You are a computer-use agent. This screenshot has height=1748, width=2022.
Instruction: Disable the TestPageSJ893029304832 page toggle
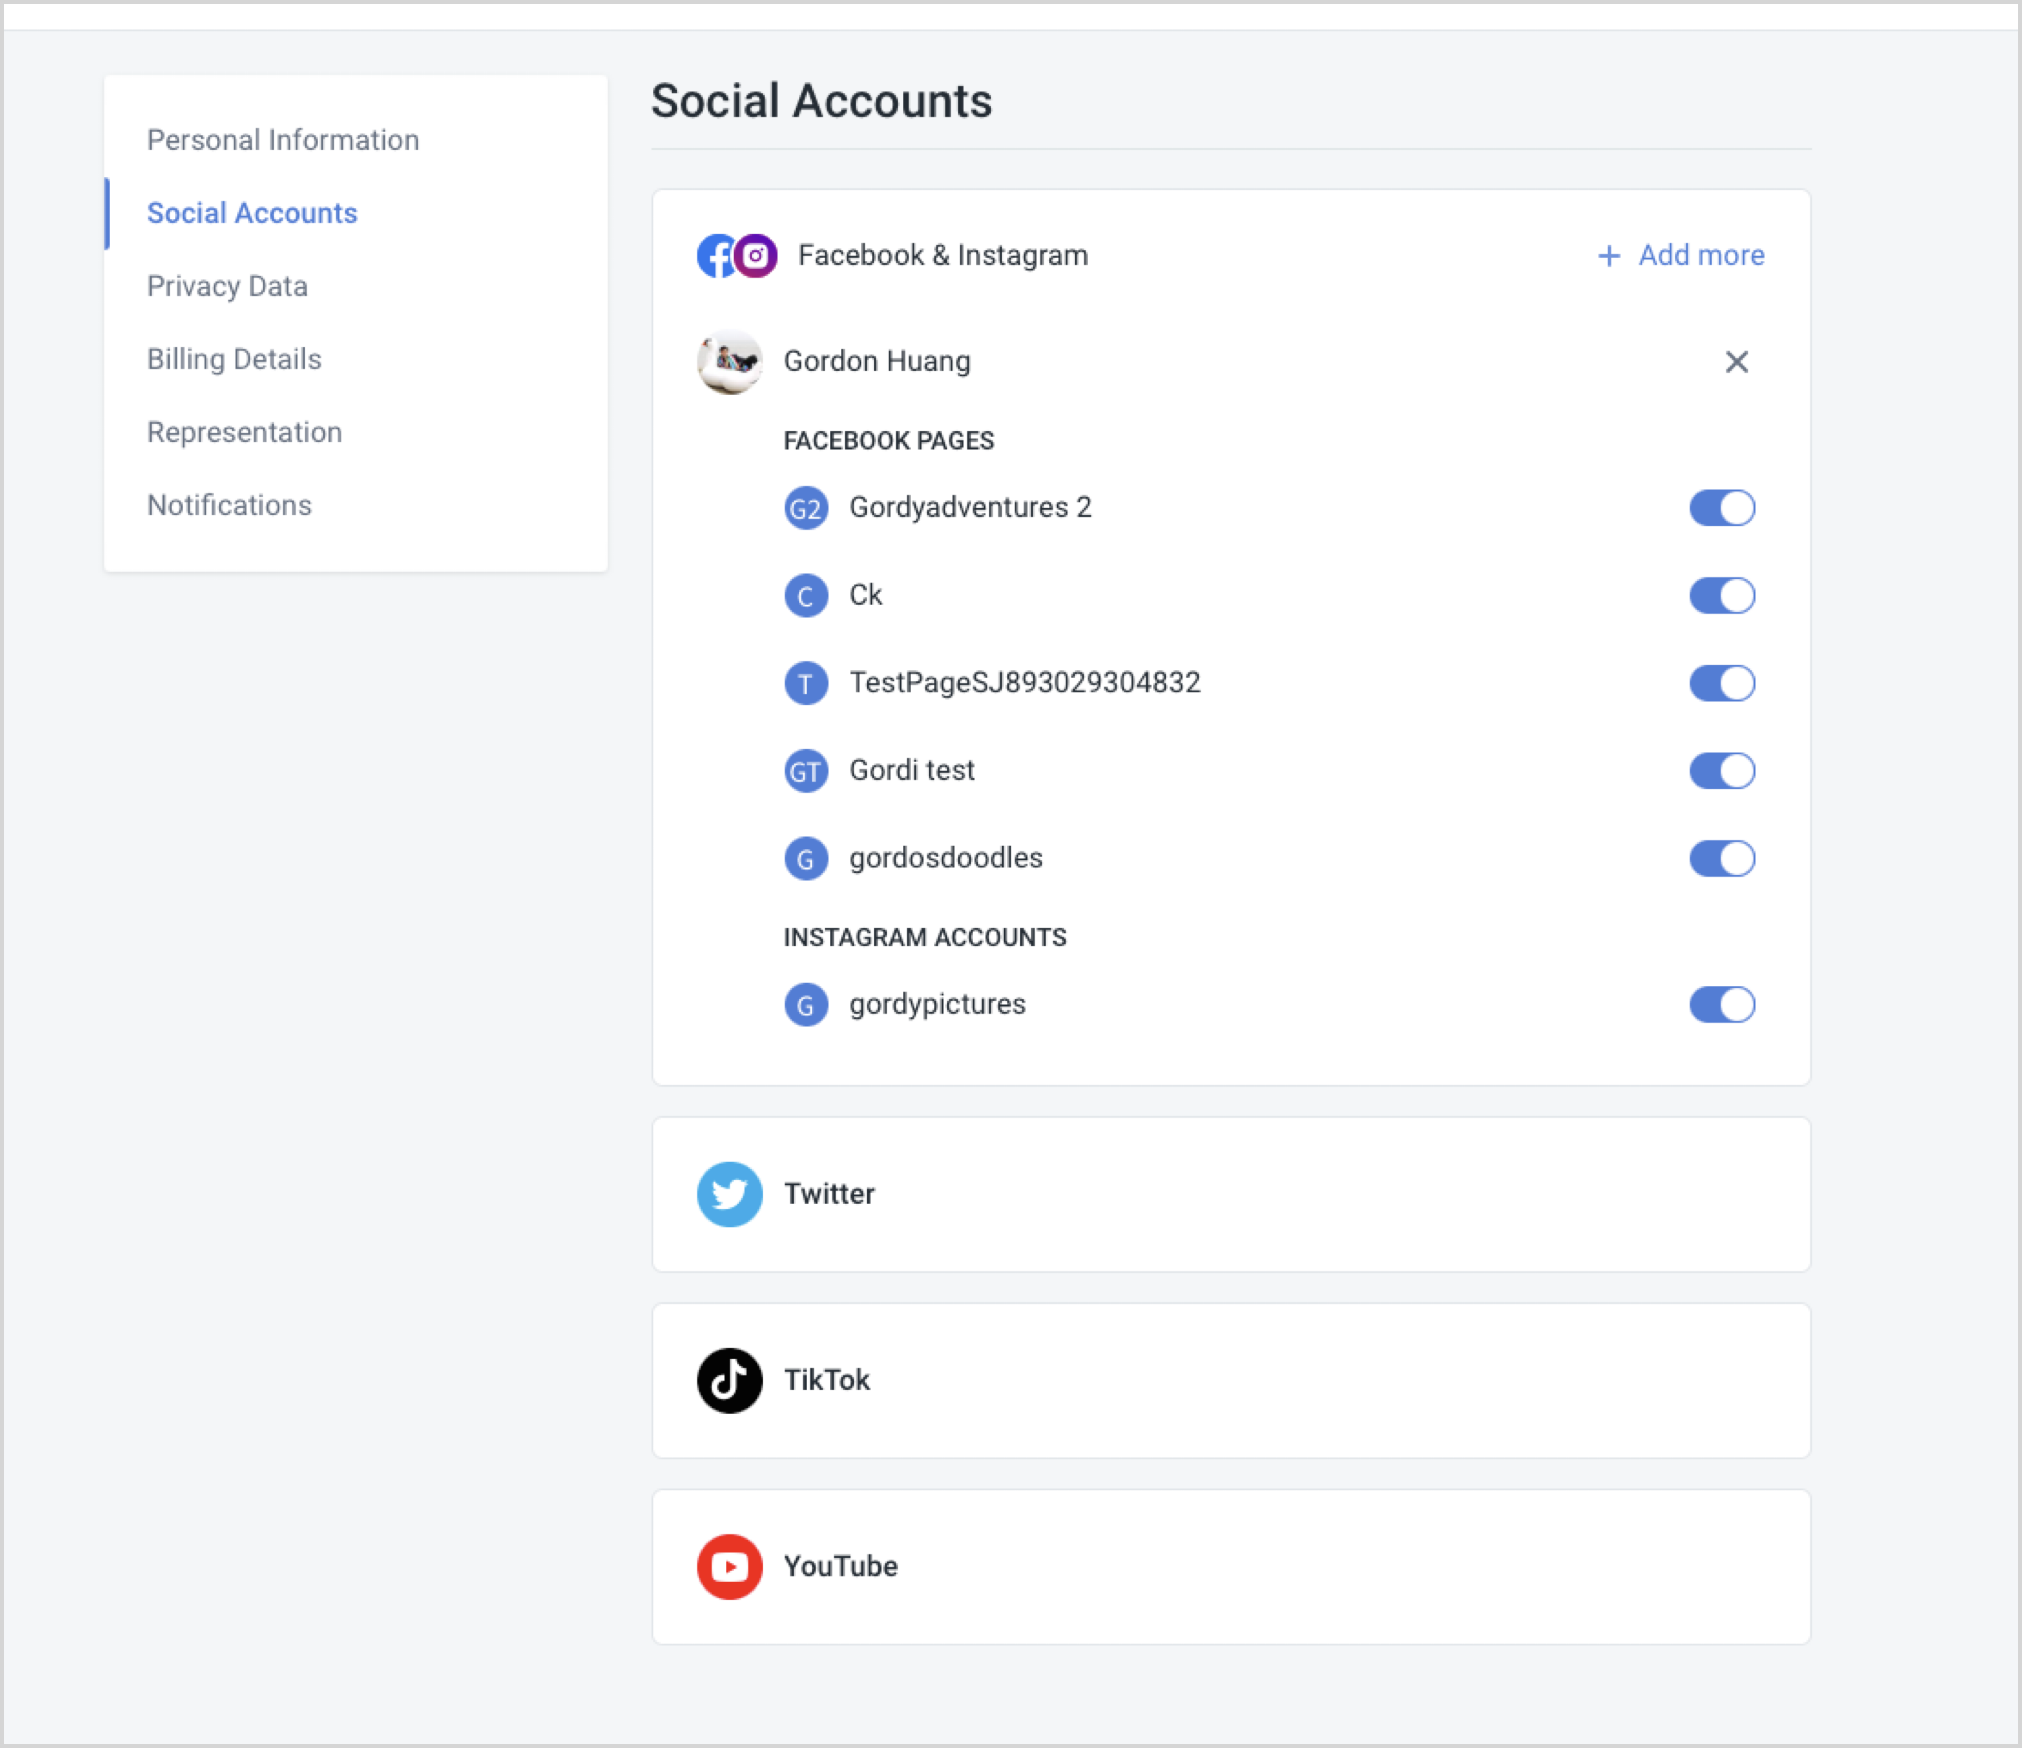pyautogui.click(x=1722, y=683)
